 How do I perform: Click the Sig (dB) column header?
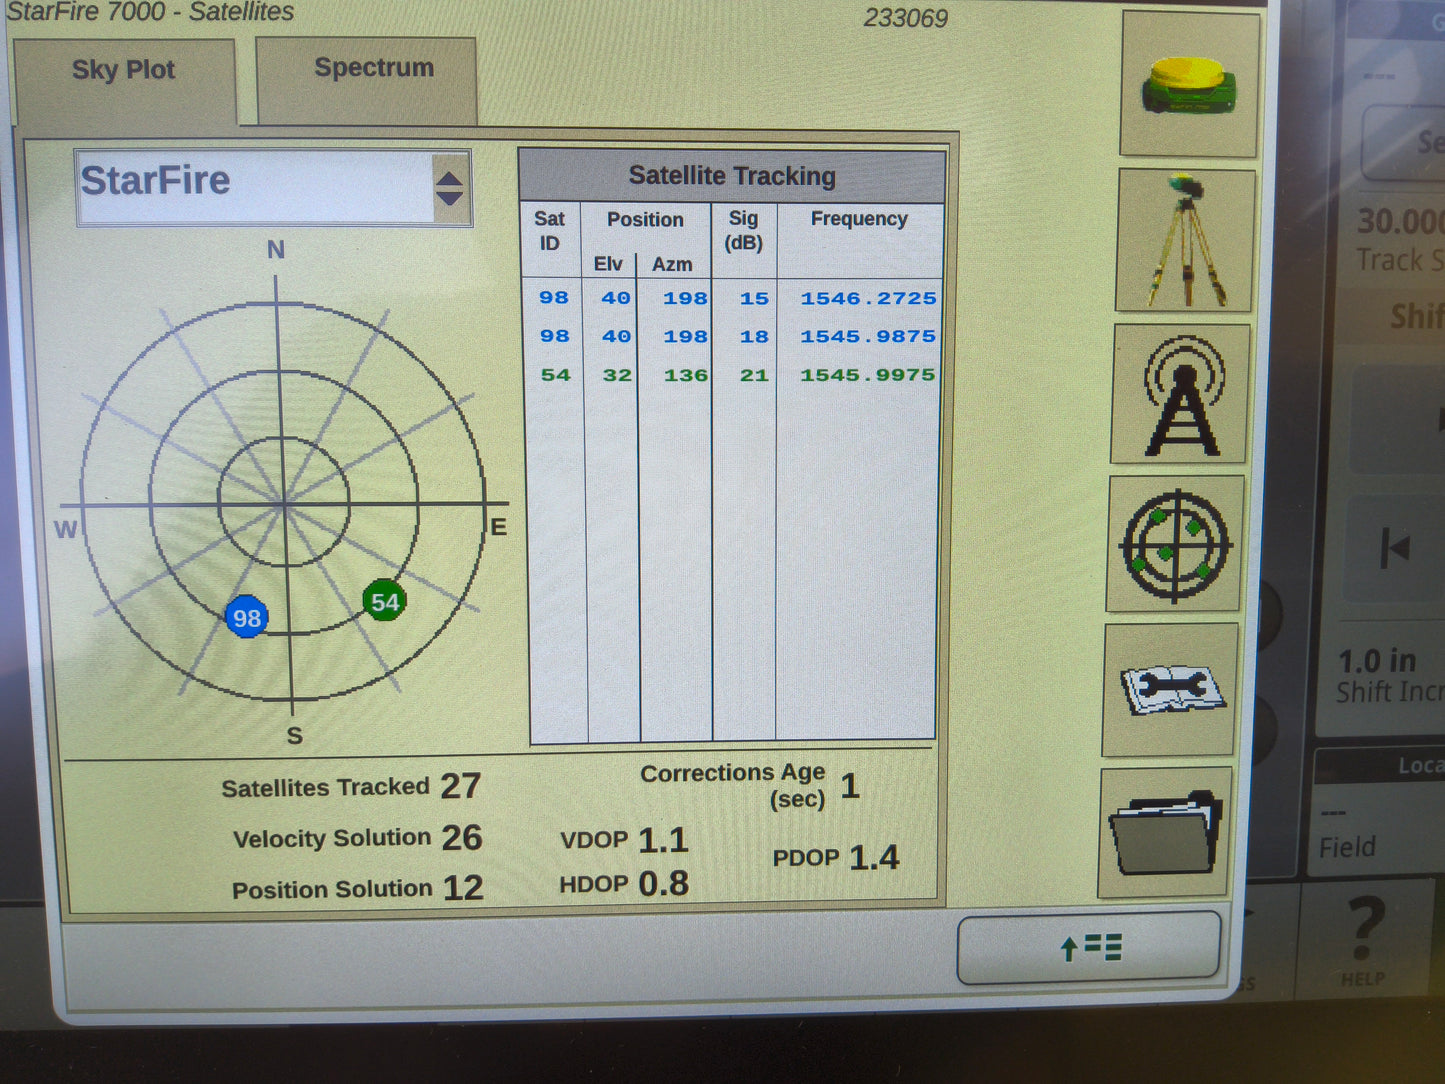point(743,231)
